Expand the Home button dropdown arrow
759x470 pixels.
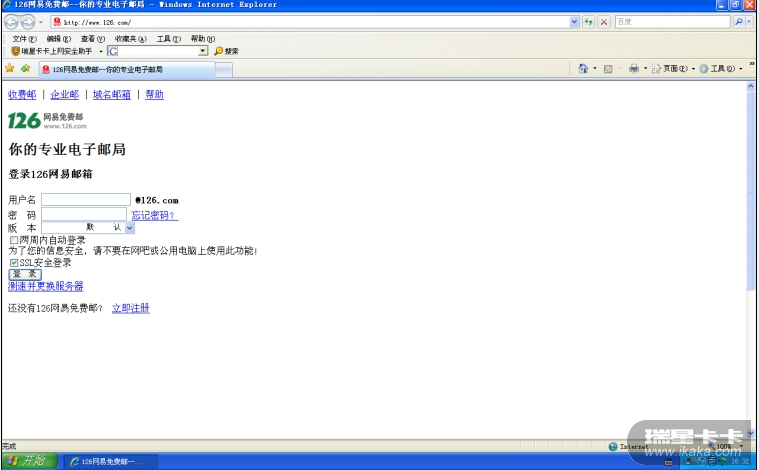coord(595,69)
